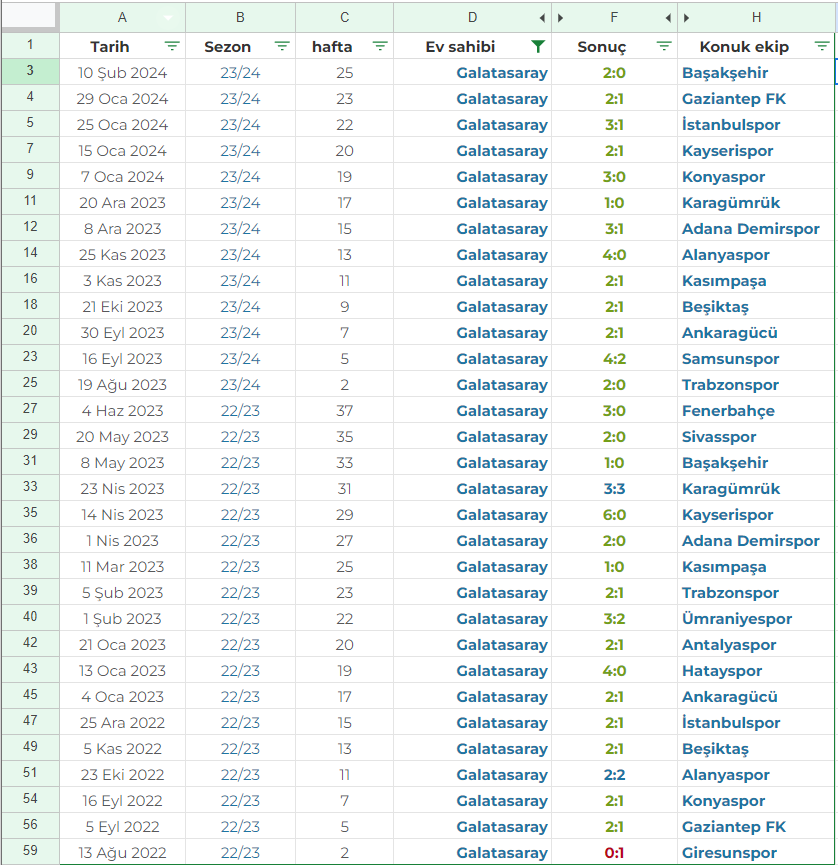Open the Konuk ekip column filter

[822, 46]
